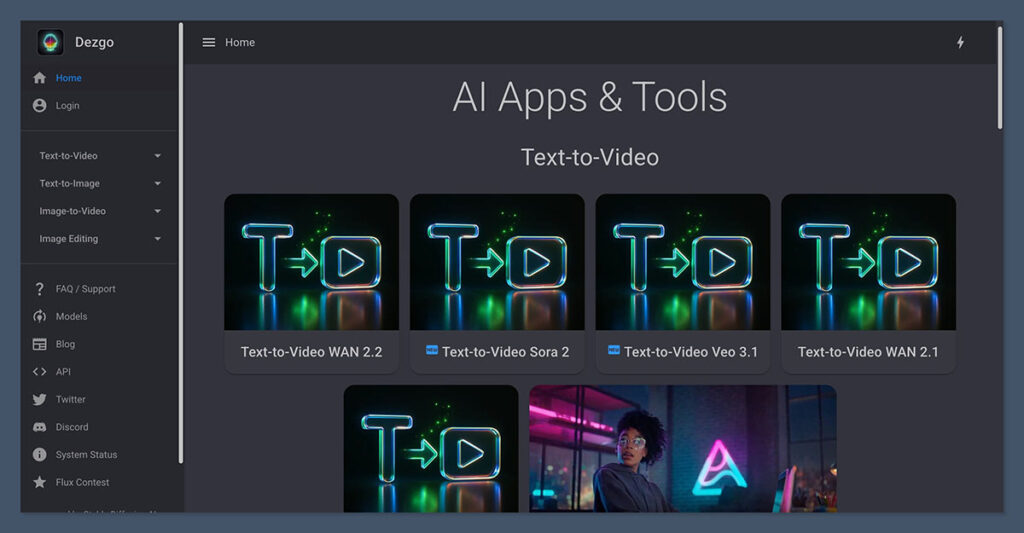View the System Status link
The image size is (1024, 533).
[86, 455]
